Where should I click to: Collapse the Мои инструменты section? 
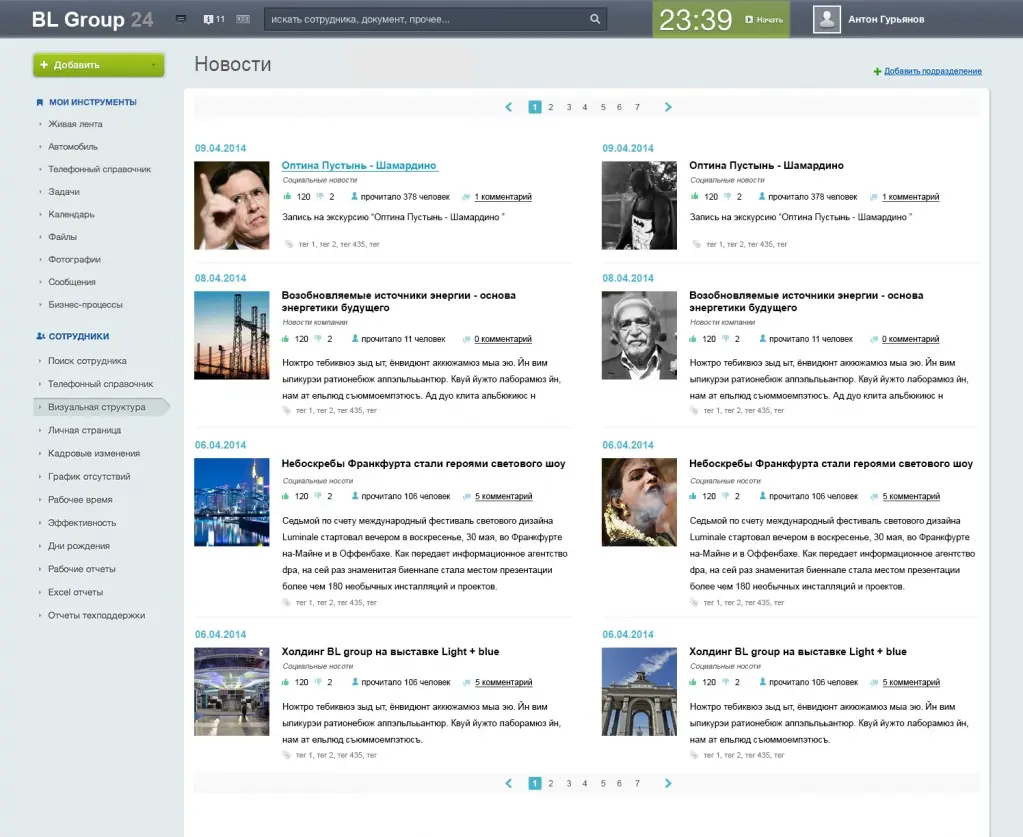click(92, 102)
